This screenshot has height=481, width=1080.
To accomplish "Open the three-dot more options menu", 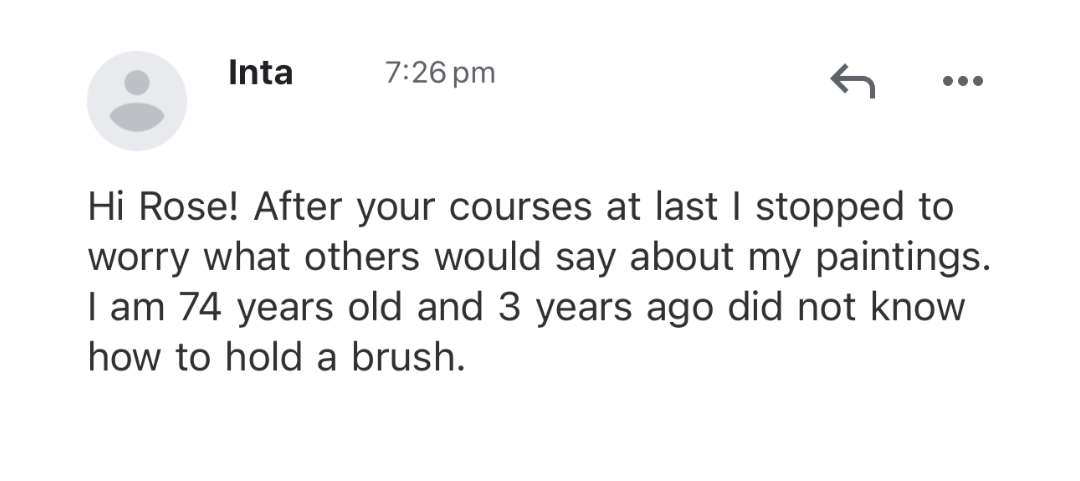I will pos(962,80).
